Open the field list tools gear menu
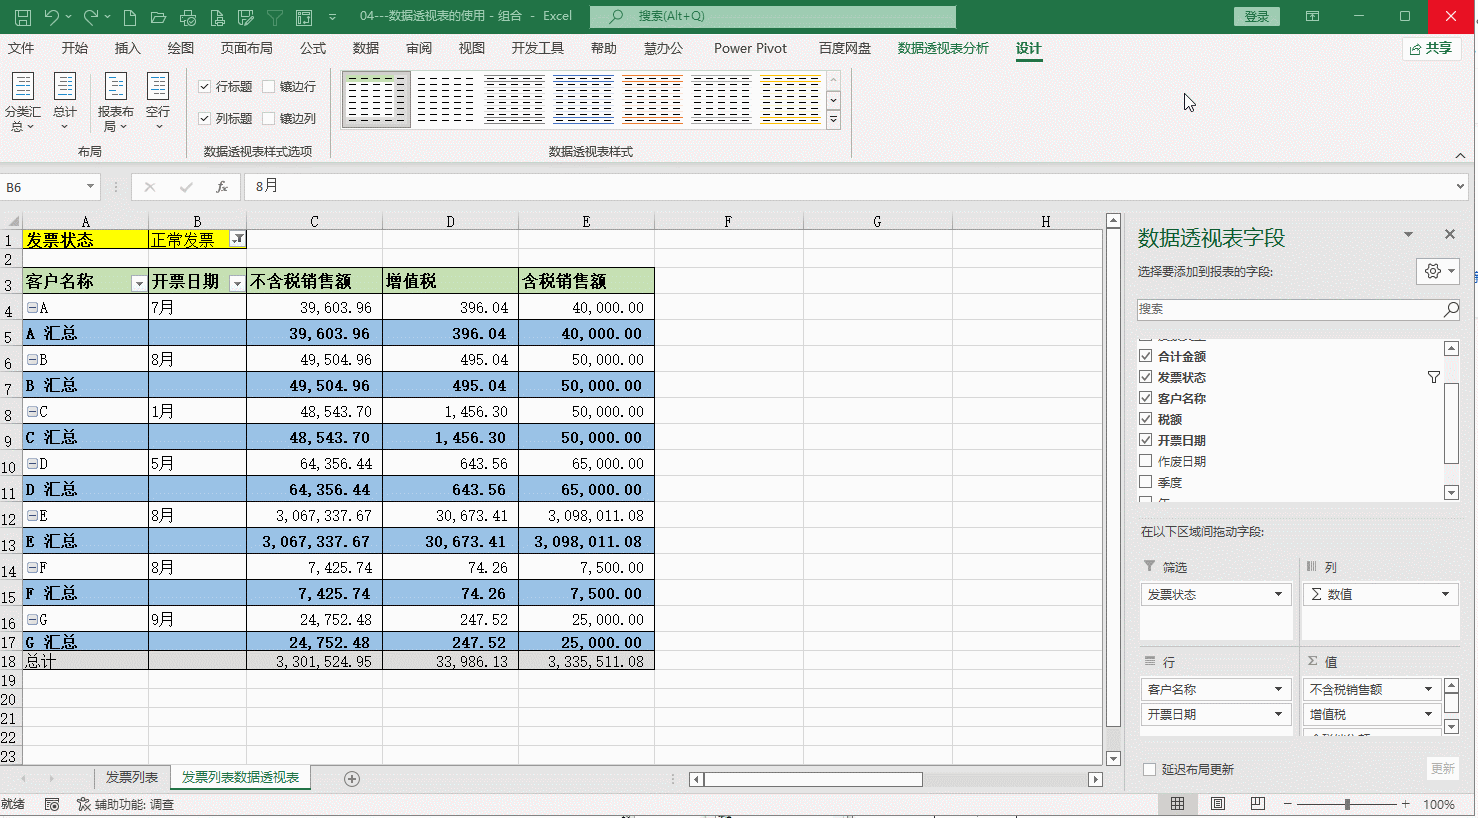 click(1438, 271)
